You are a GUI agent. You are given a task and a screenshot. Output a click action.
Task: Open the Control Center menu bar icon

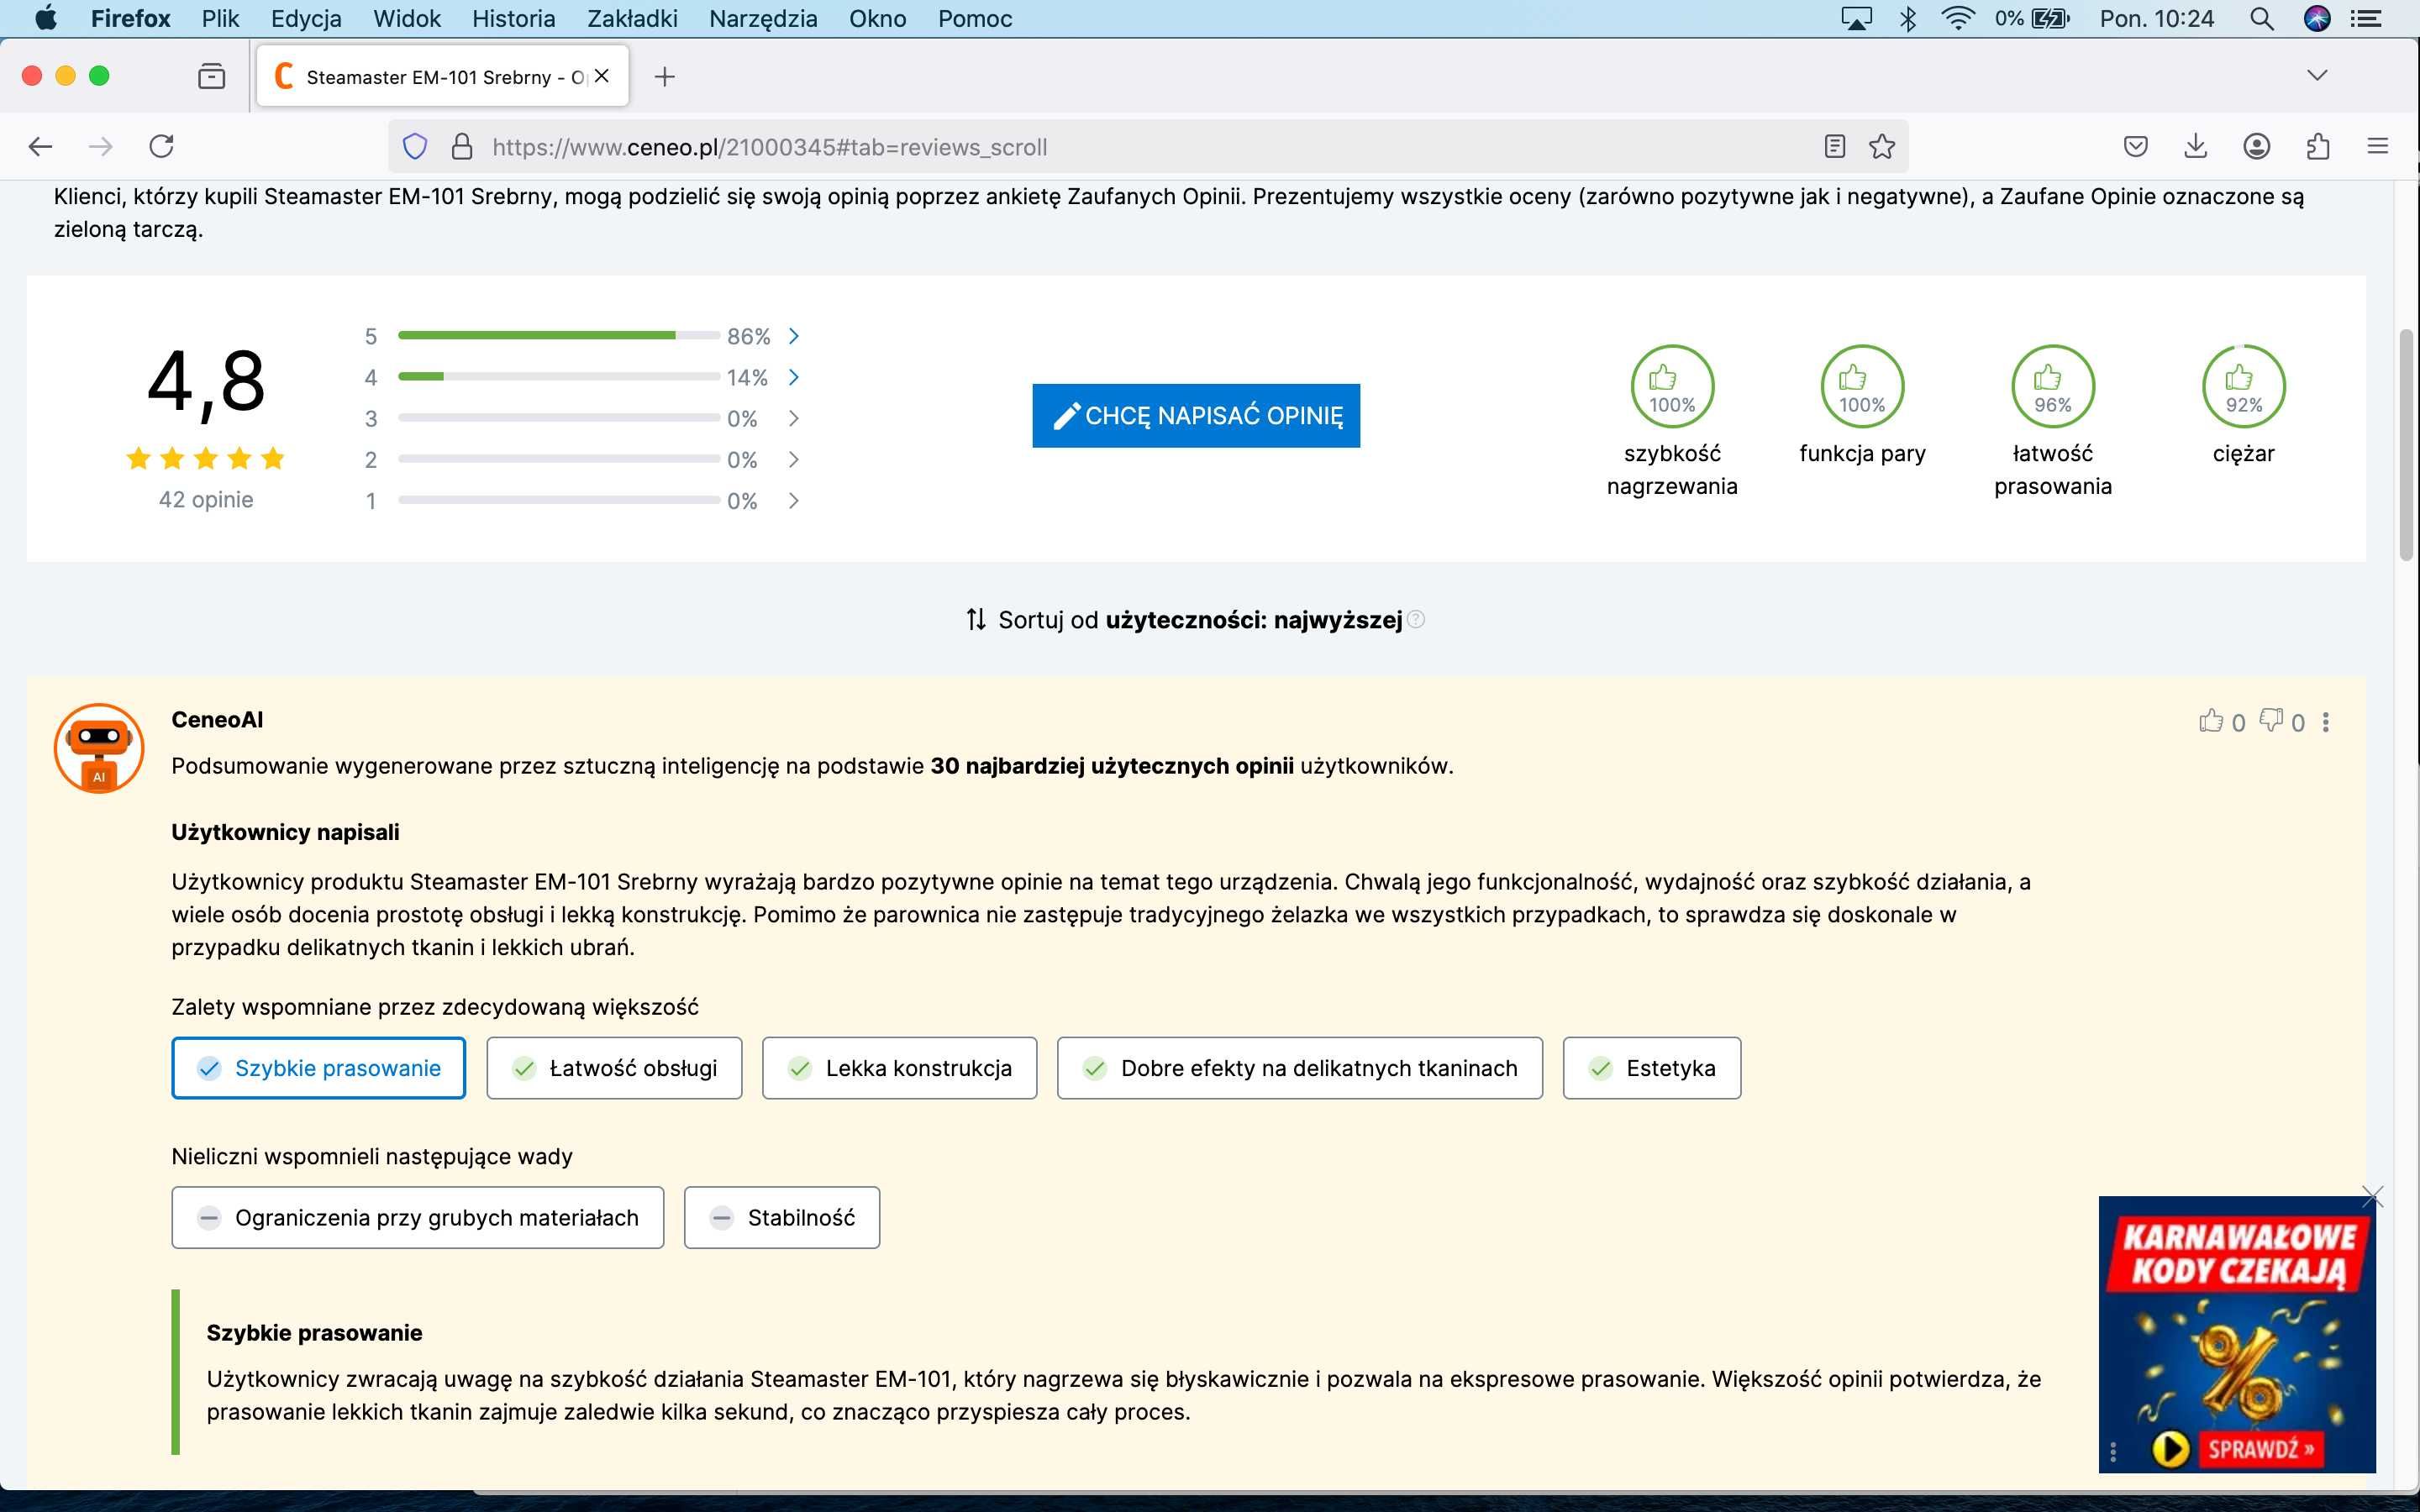tap(2365, 18)
